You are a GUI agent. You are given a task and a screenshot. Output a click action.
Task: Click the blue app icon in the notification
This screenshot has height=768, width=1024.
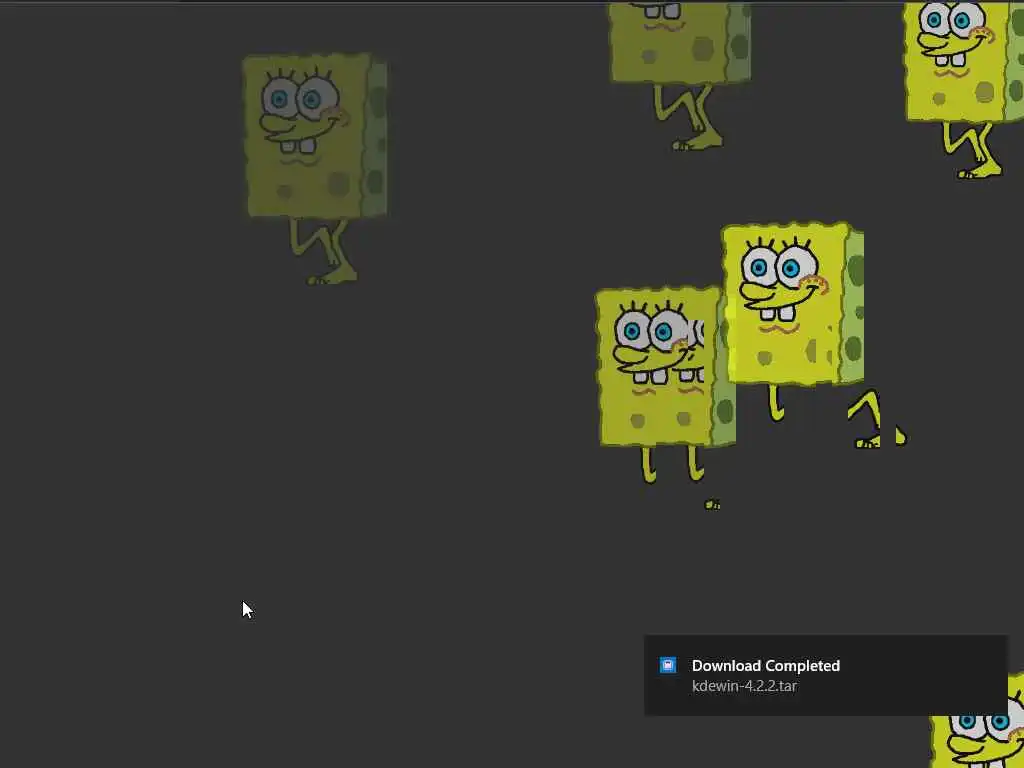click(x=667, y=665)
